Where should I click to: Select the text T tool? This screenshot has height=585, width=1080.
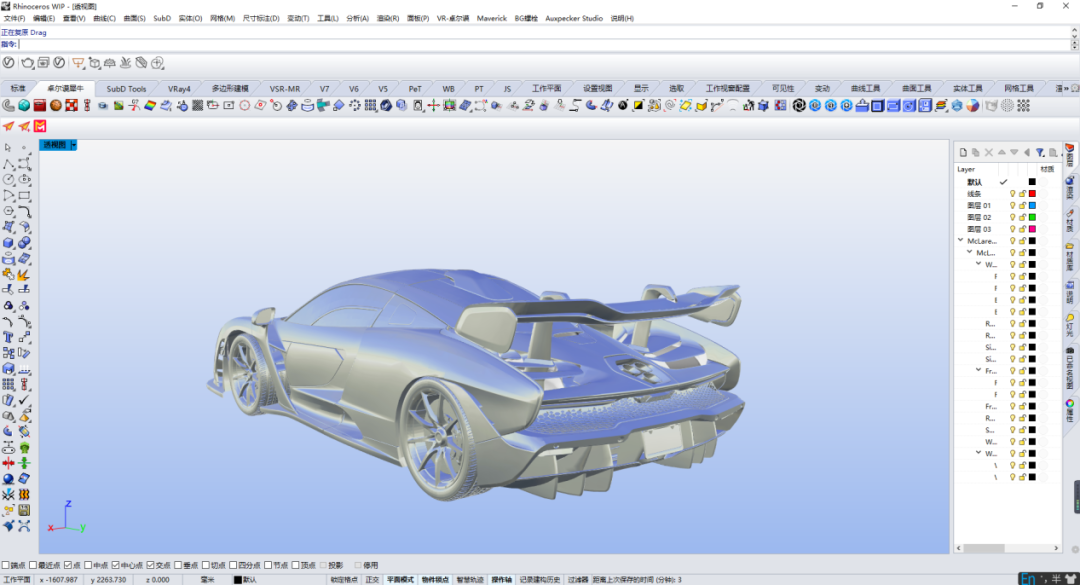point(8,337)
